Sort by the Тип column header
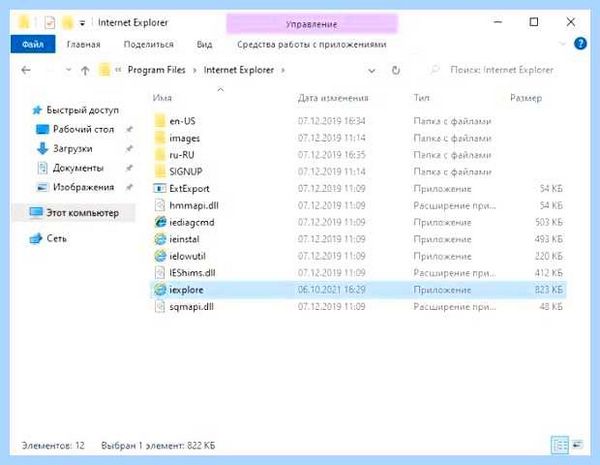Screen dimensions: 600x465 click(x=421, y=98)
